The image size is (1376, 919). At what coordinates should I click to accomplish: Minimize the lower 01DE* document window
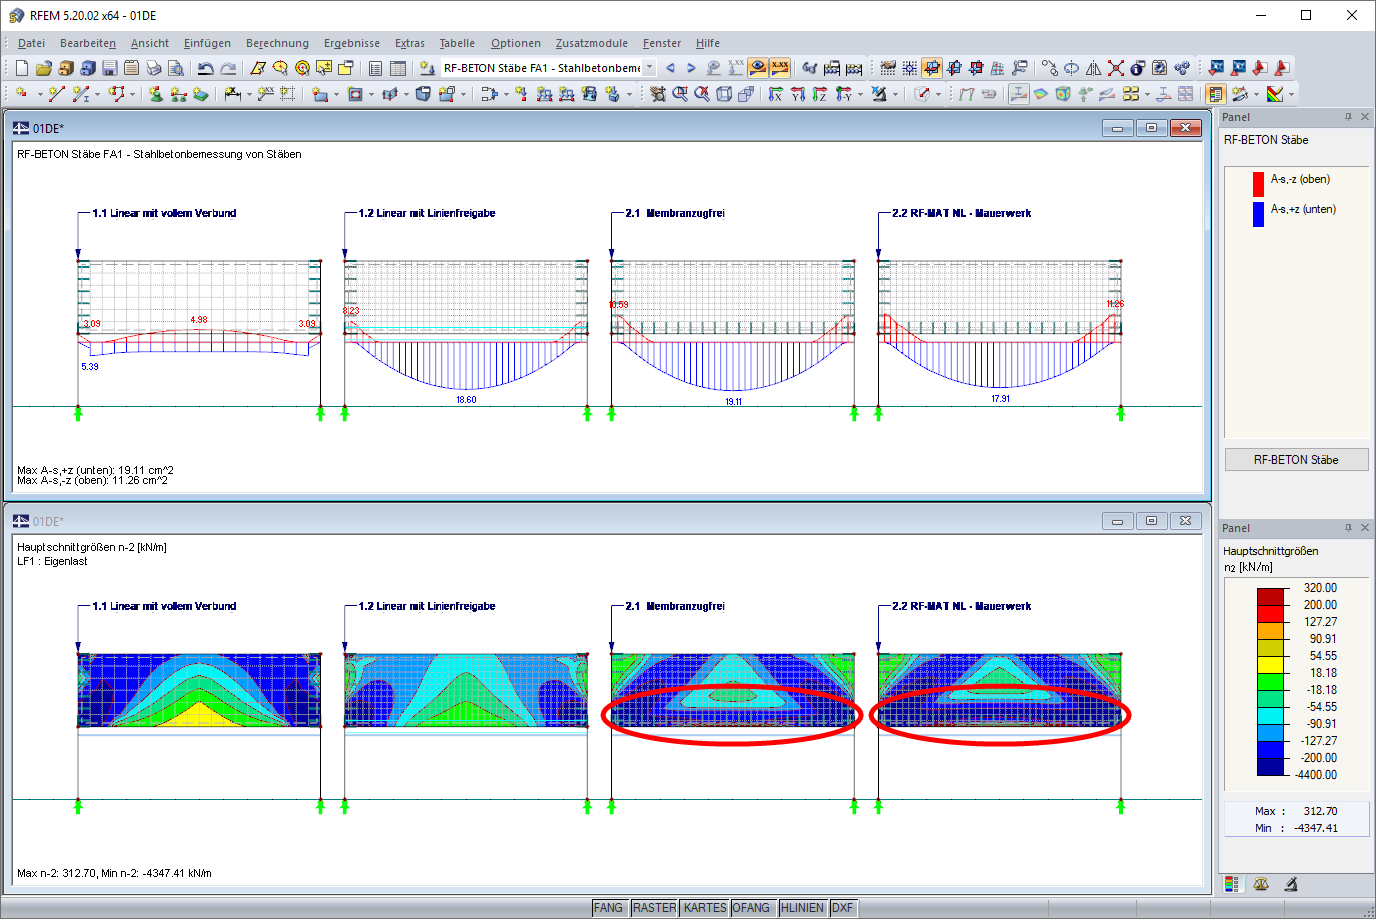(x=1117, y=521)
